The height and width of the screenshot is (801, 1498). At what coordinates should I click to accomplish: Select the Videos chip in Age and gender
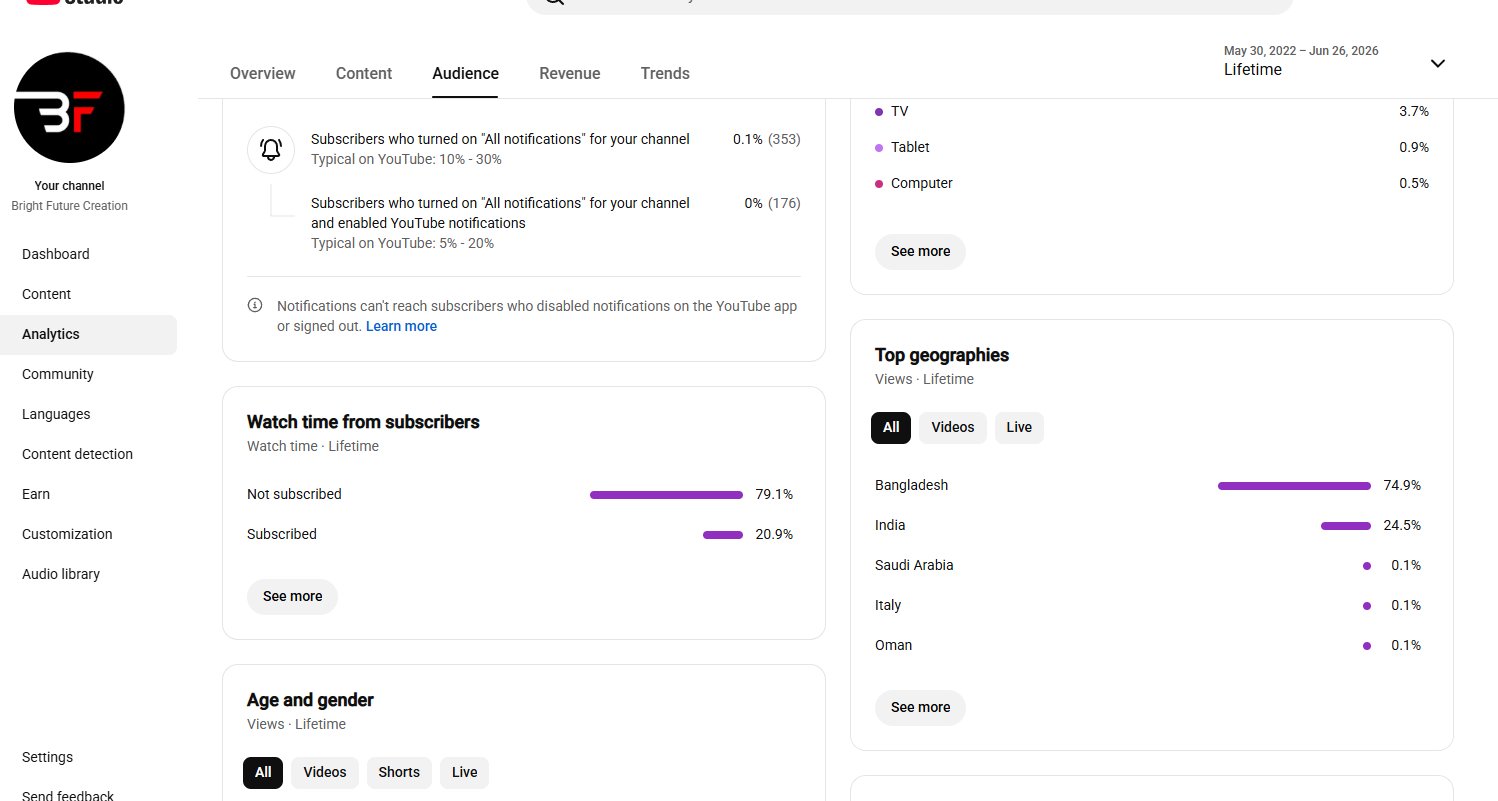click(x=325, y=772)
